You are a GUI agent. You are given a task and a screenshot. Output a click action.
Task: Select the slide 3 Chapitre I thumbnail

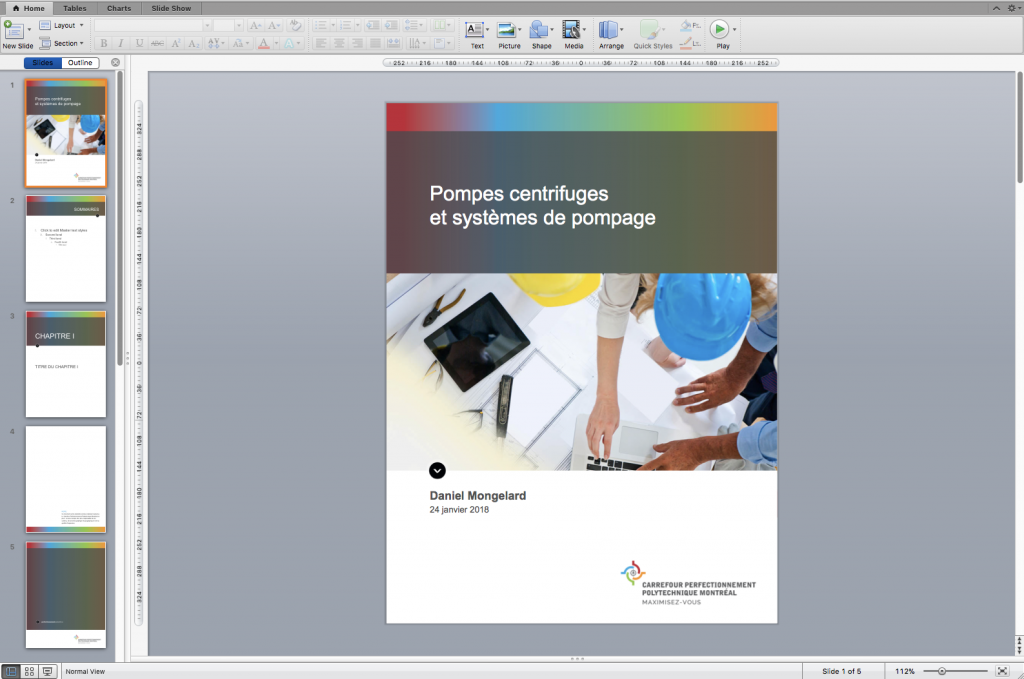click(65, 364)
